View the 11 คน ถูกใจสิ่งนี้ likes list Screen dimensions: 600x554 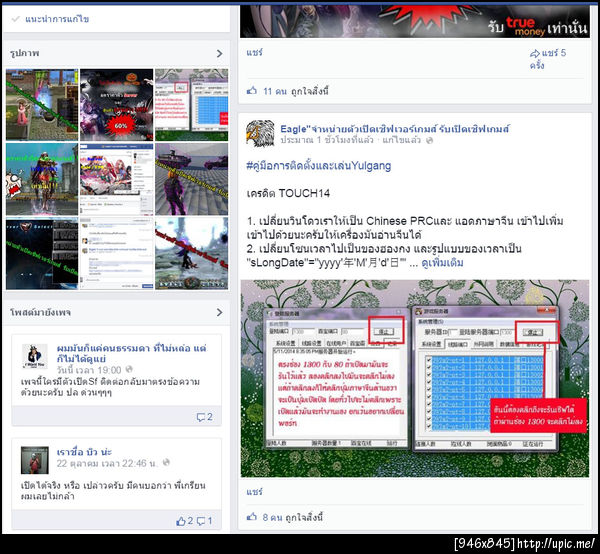coord(296,91)
